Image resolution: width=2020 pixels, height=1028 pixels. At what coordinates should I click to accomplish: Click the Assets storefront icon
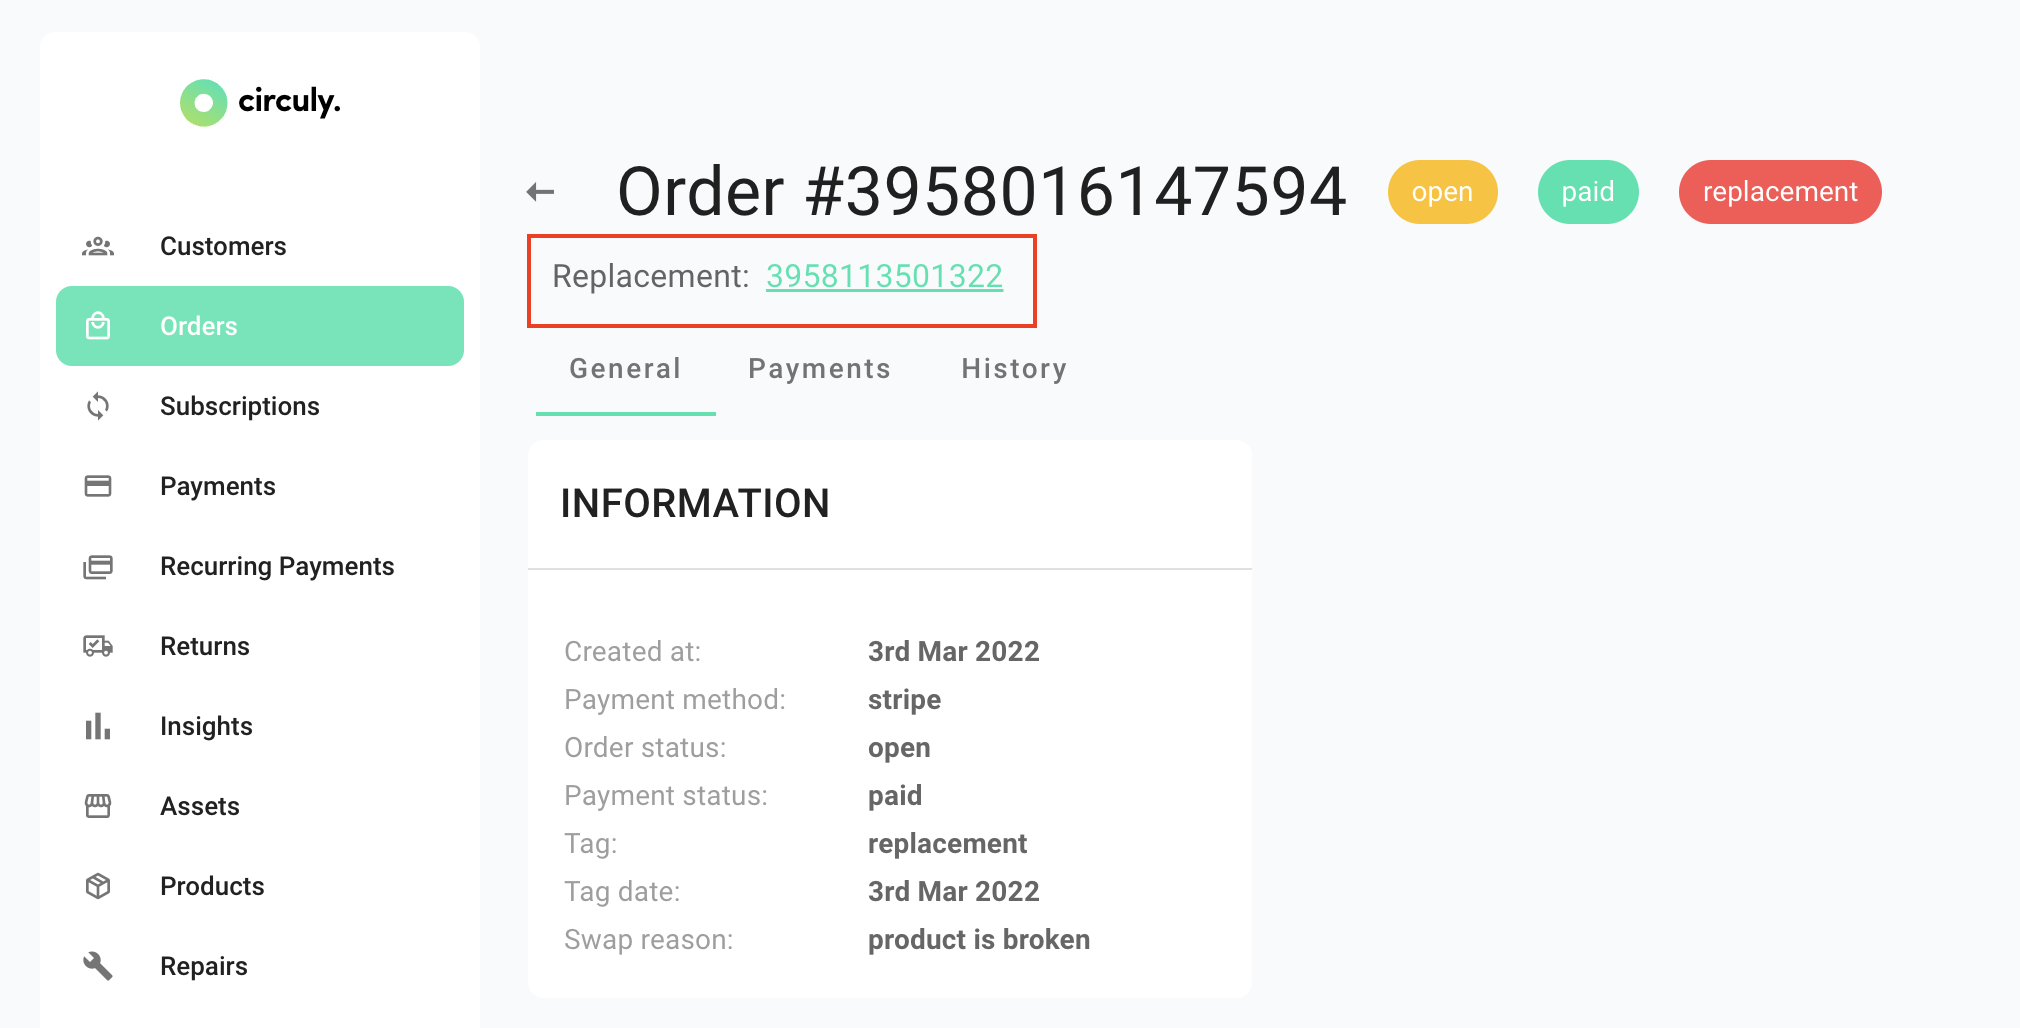click(x=98, y=806)
